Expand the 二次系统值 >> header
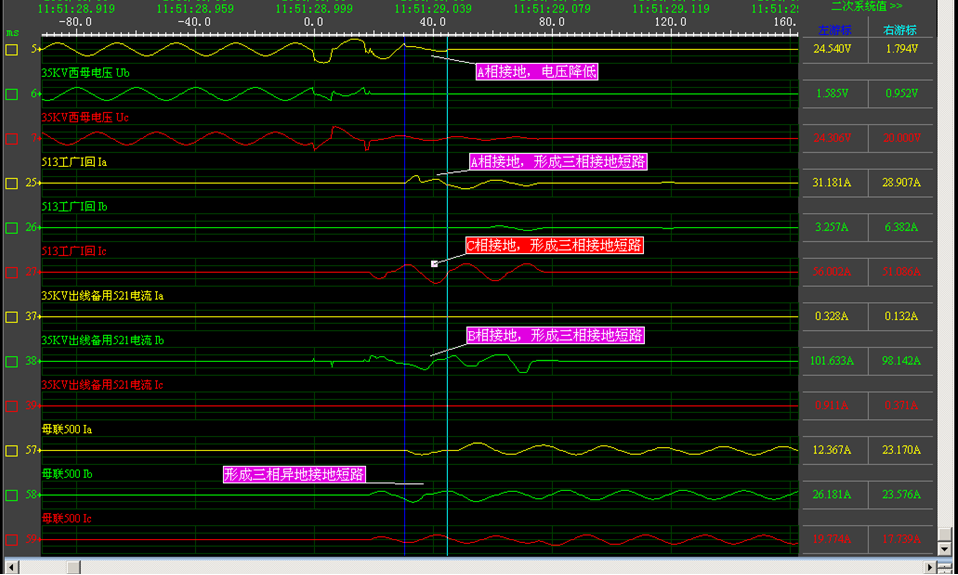This screenshot has width=958, height=575. [866, 5]
